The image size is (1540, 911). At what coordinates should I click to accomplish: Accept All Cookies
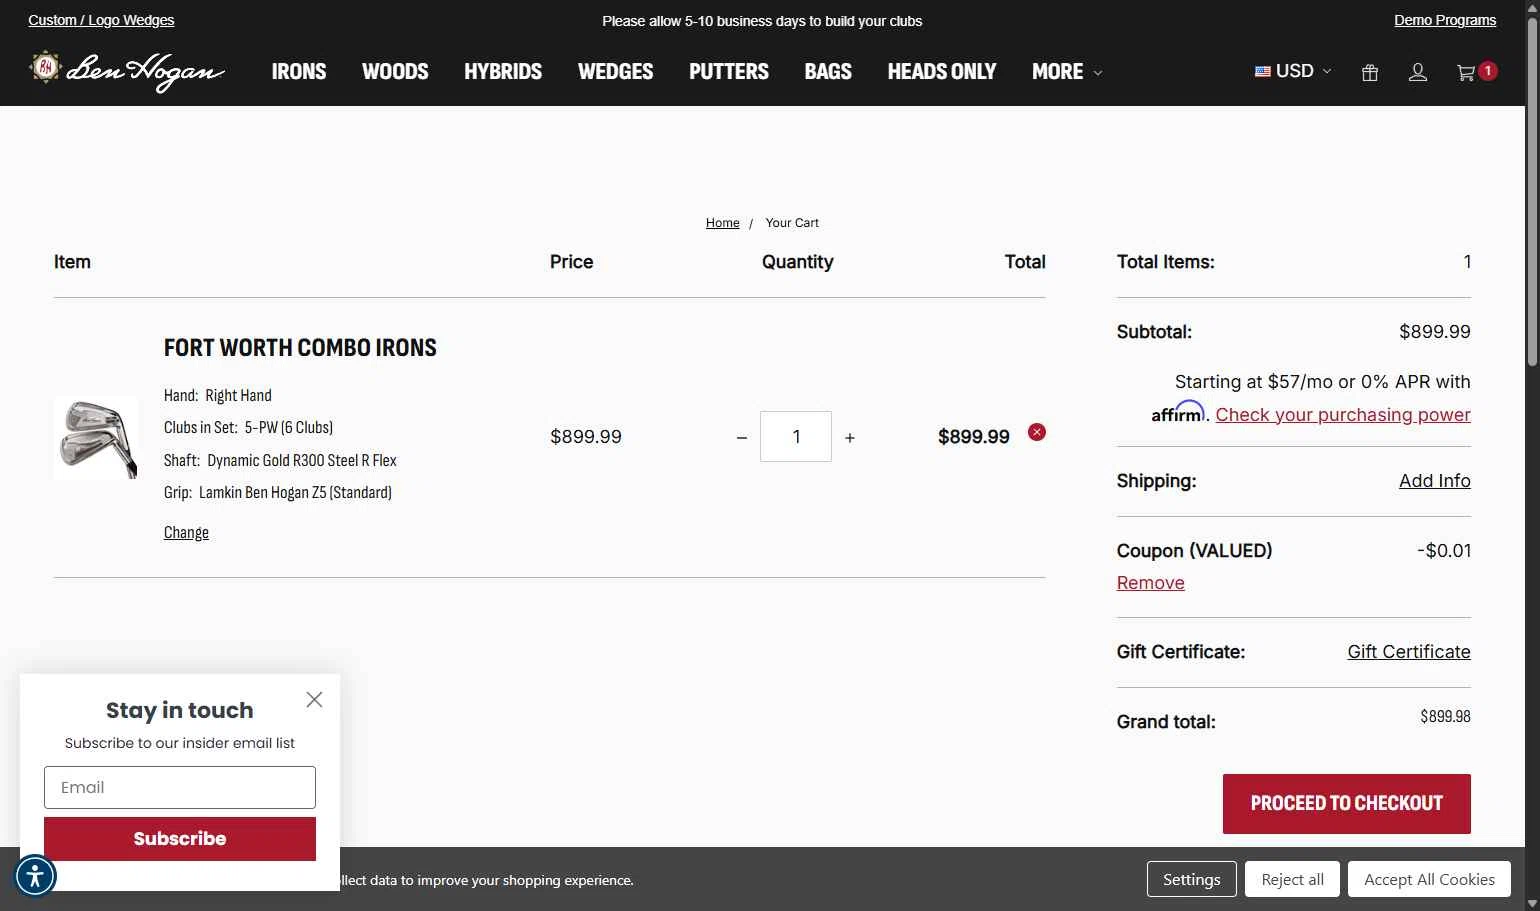pyautogui.click(x=1429, y=879)
